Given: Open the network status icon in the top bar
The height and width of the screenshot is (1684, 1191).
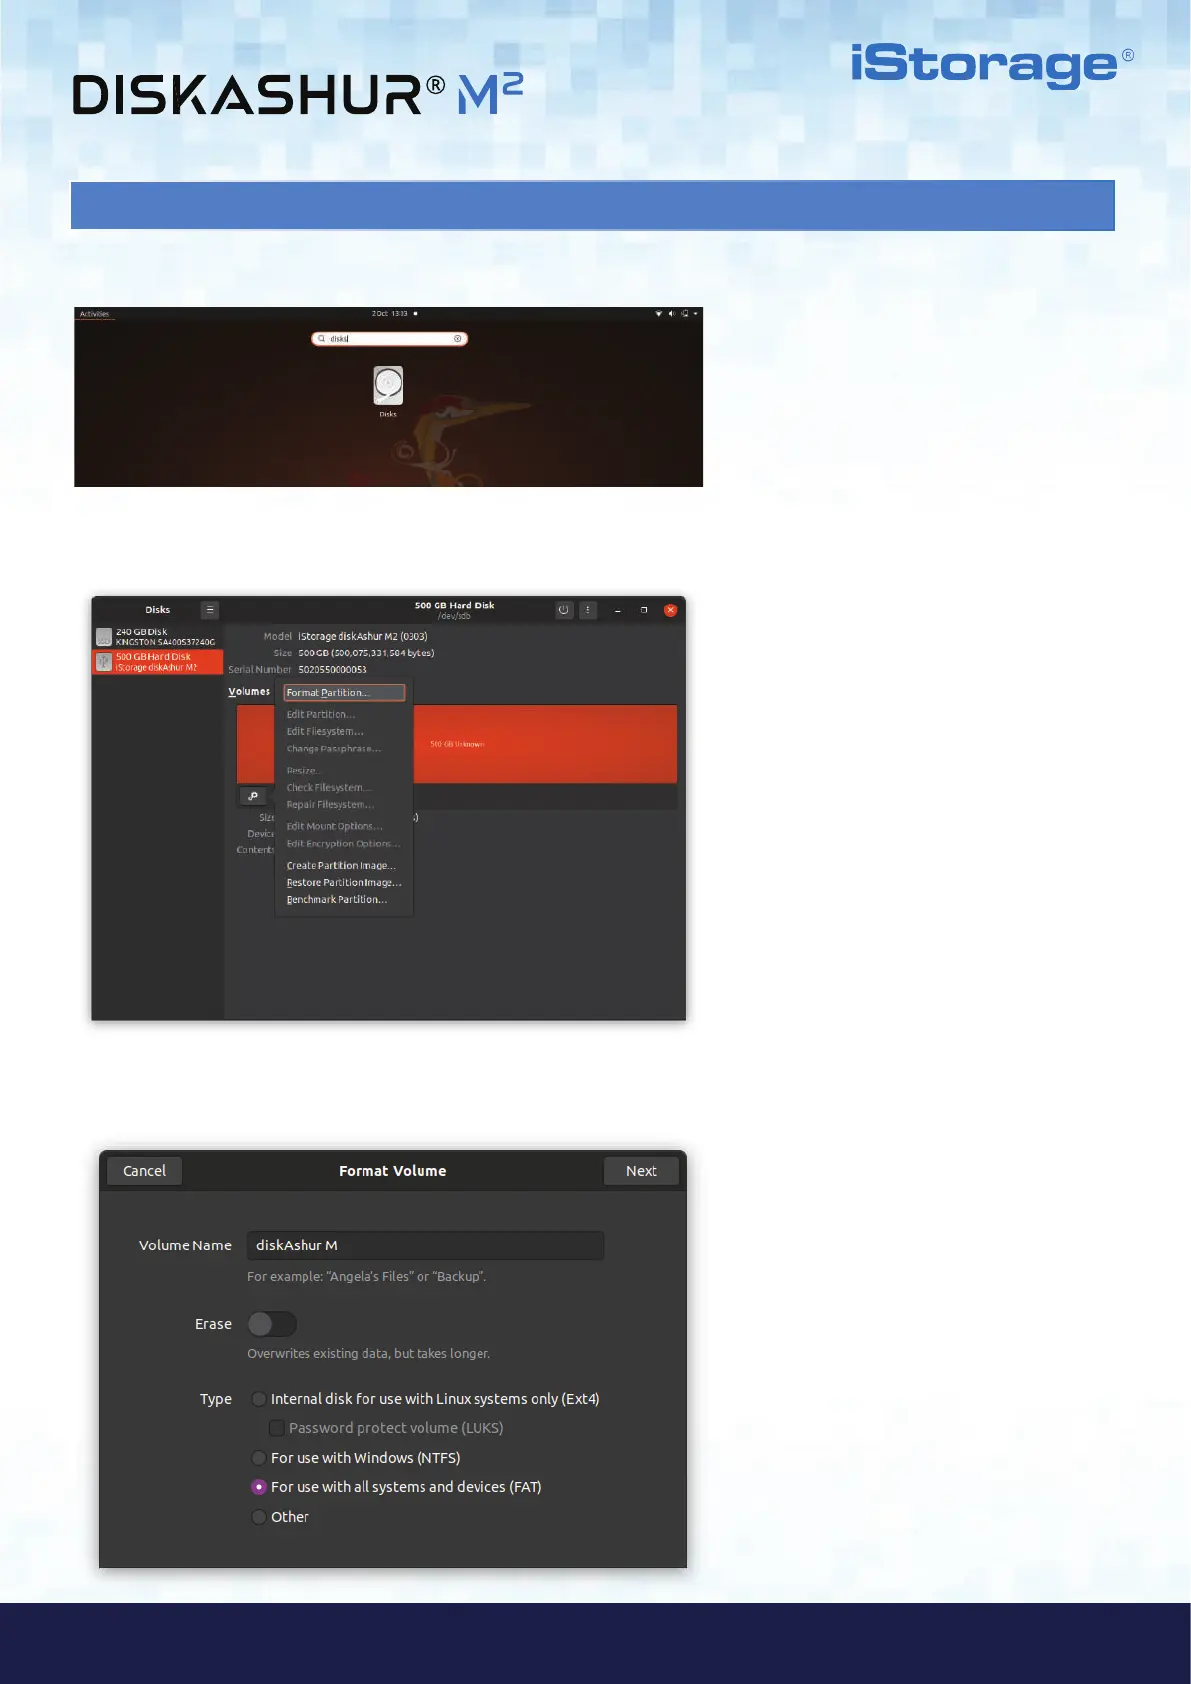Looking at the screenshot, I should [x=658, y=314].
